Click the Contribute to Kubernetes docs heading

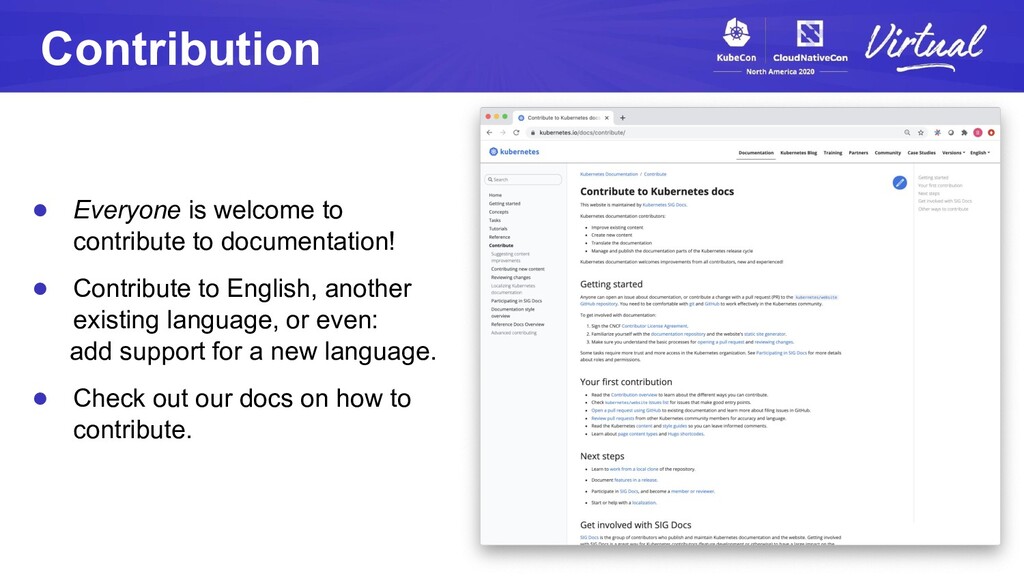tap(657, 191)
